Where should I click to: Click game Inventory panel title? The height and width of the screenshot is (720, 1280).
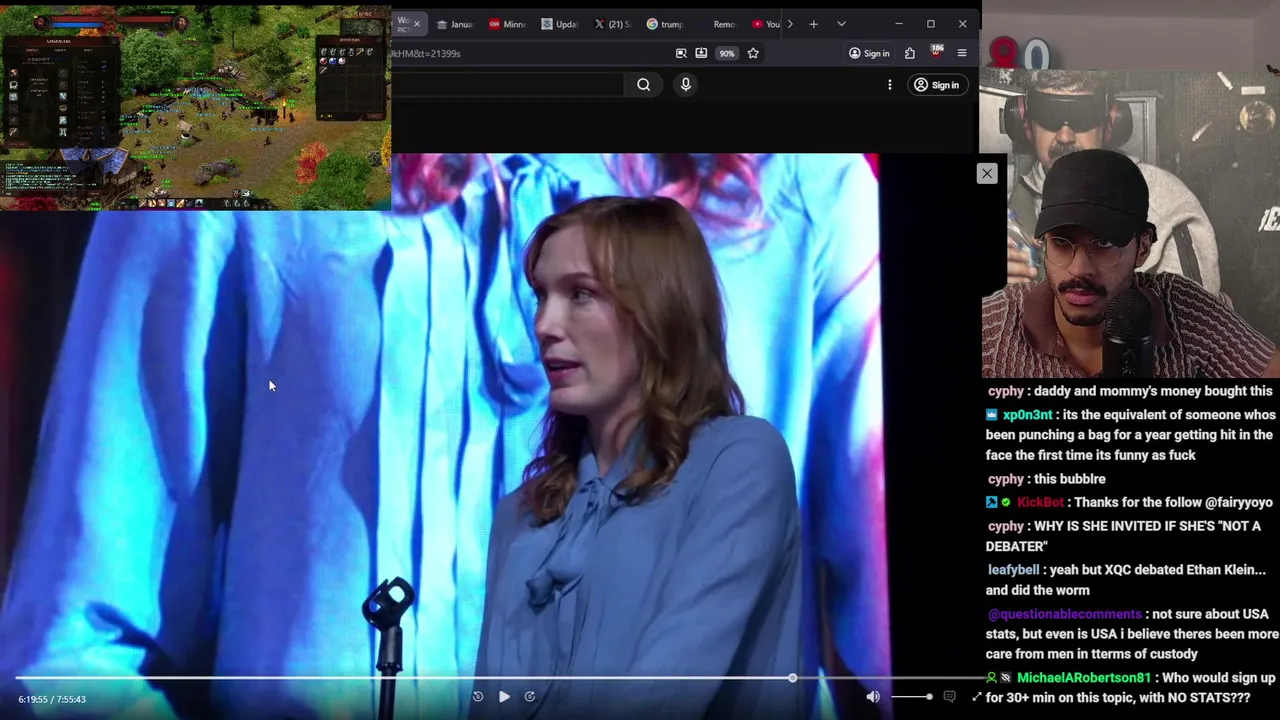[x=351, y=41]
